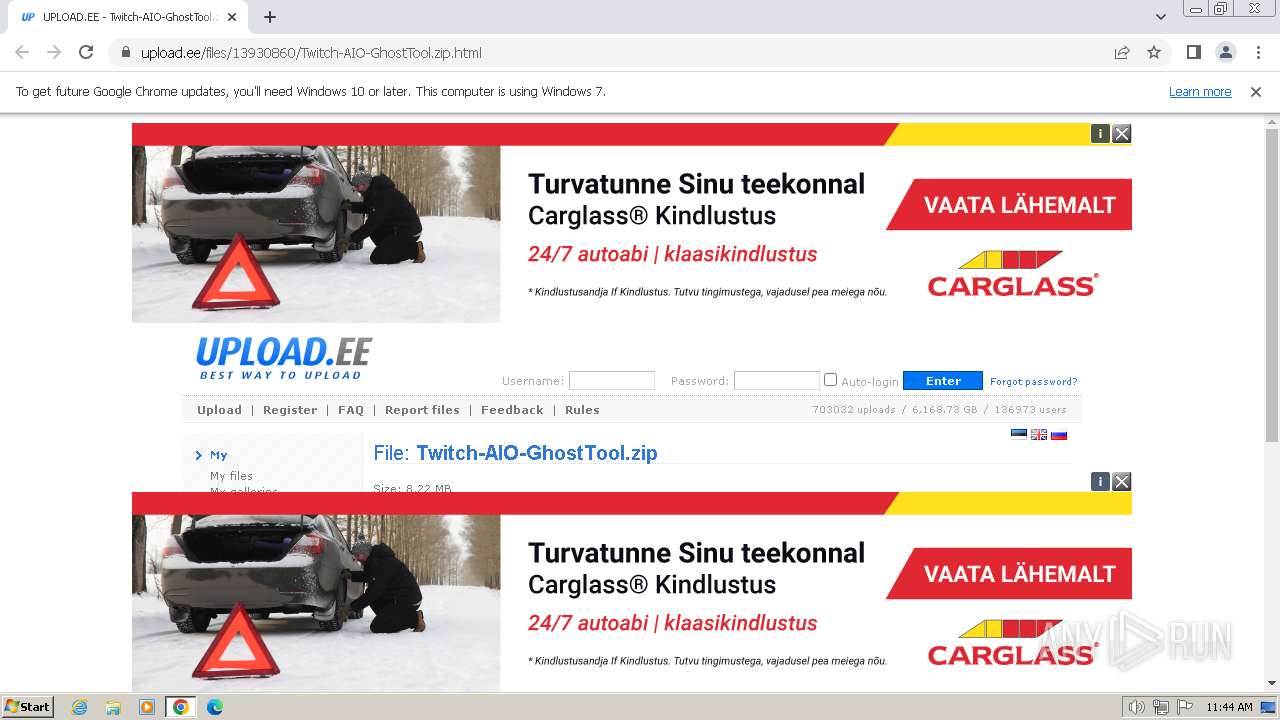Focus the Username input field
1280x720 pixels.
pyautogui.click(x=612, y=380)
